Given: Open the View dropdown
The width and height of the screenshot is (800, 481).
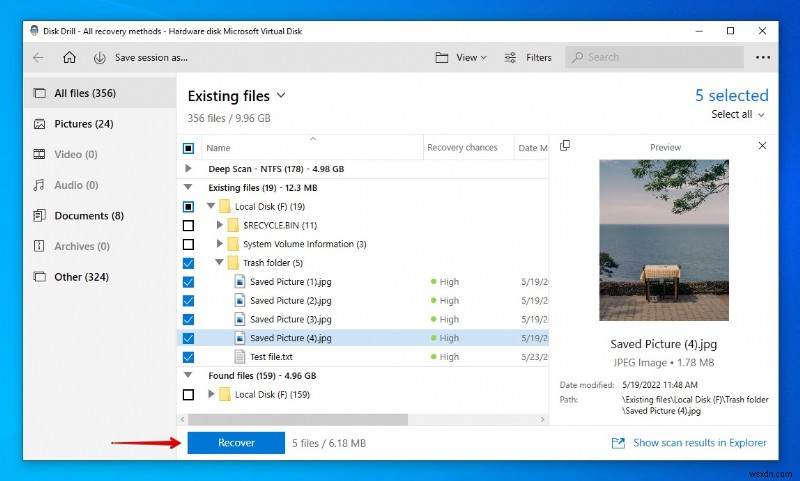Looking at the screenshot, I should tap(461, 57).
